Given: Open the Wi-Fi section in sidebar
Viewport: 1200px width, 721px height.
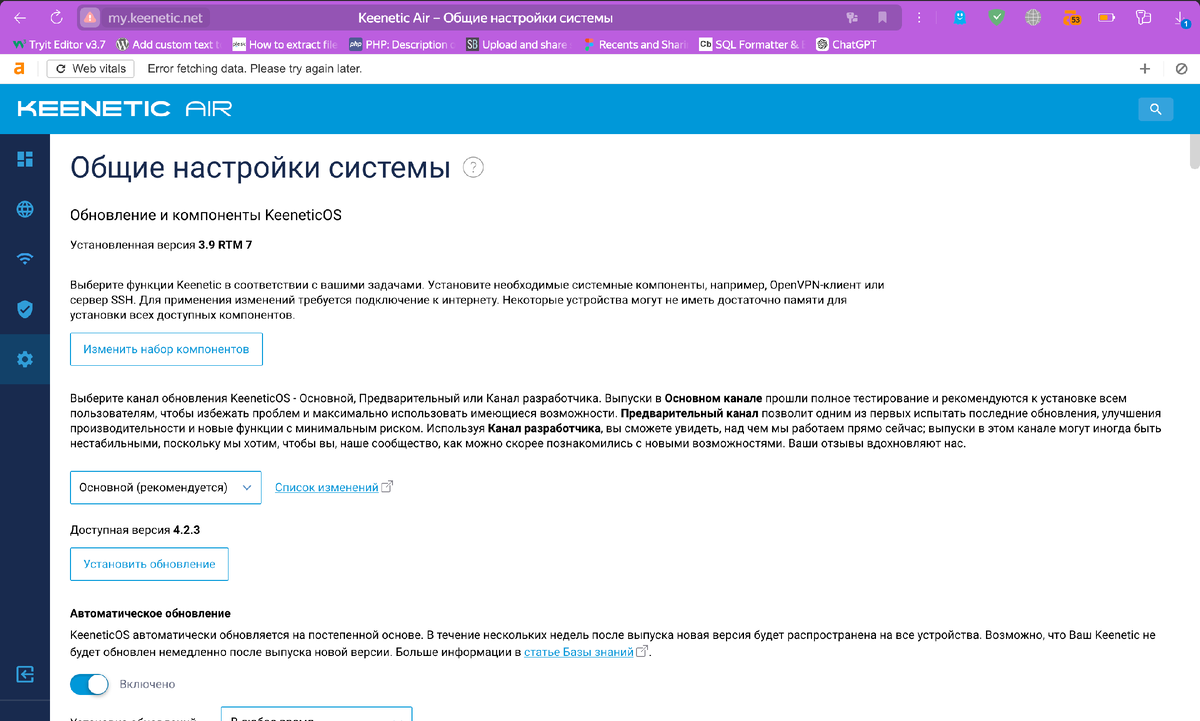Looking at the screenshot, I should tap(25, 259).
